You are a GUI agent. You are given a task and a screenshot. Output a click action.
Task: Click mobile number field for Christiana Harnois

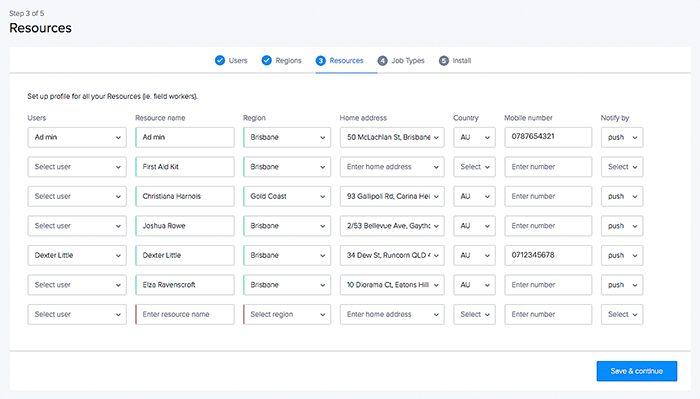pyautogui.click(x=548, y=196)
